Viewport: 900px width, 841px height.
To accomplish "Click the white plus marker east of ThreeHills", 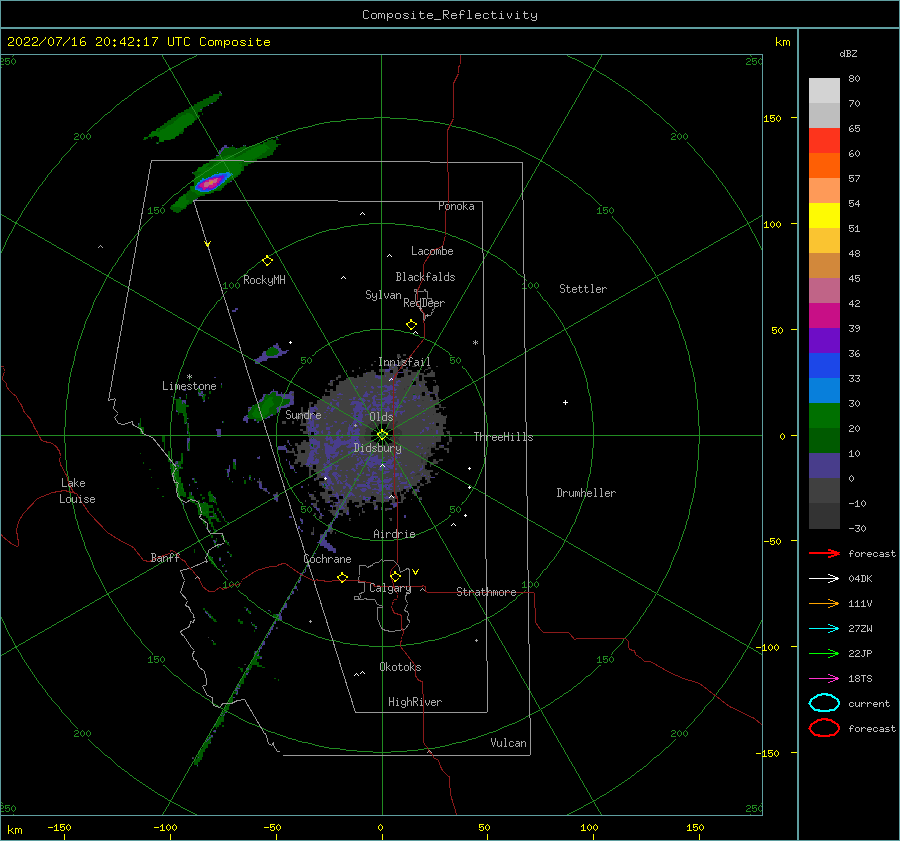I will 565,402.
